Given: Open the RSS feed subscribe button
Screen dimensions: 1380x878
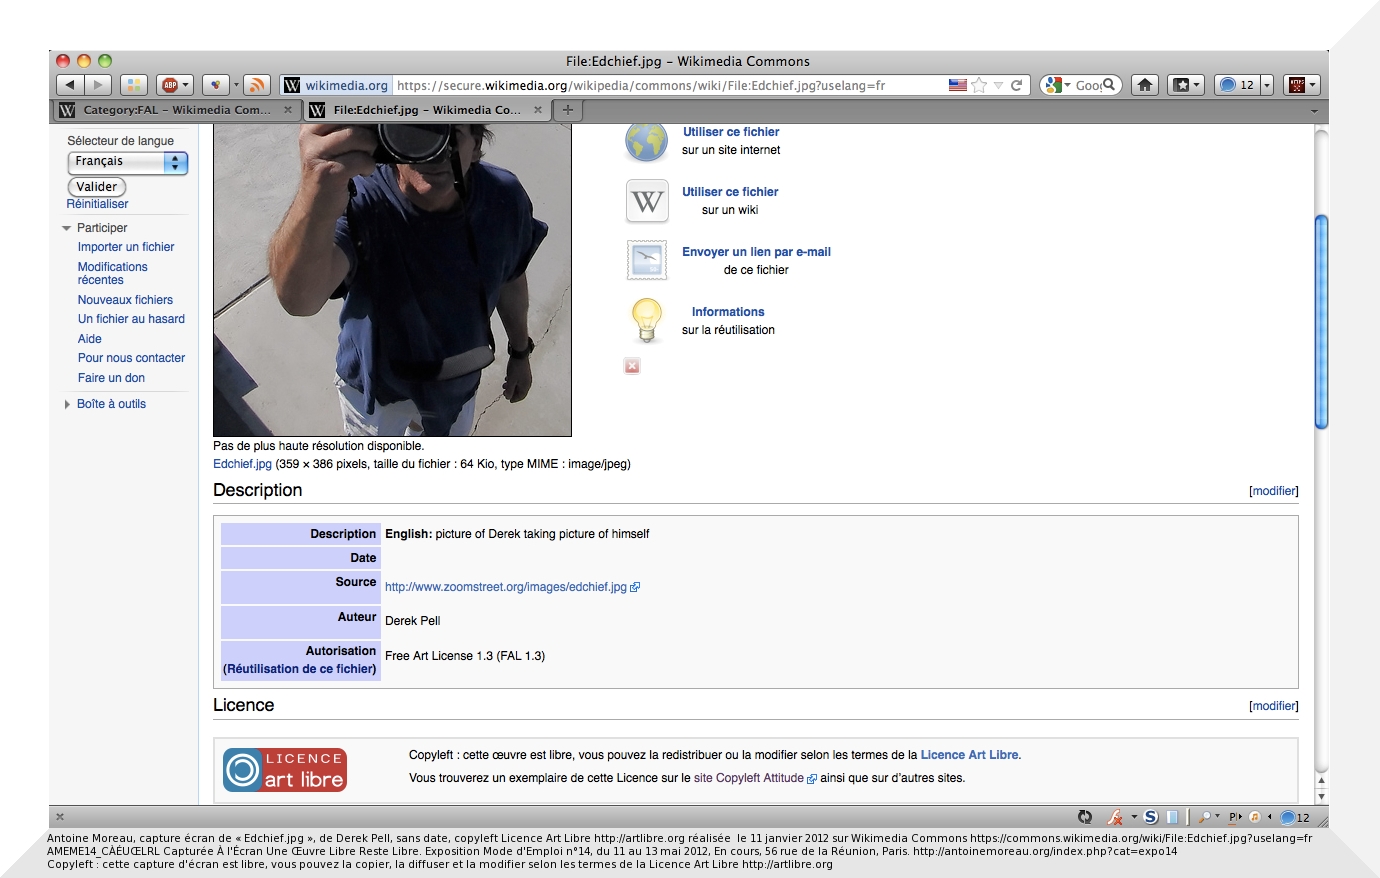Looking at the screenshot, I should pyautogui.click(x=257, y=85).
